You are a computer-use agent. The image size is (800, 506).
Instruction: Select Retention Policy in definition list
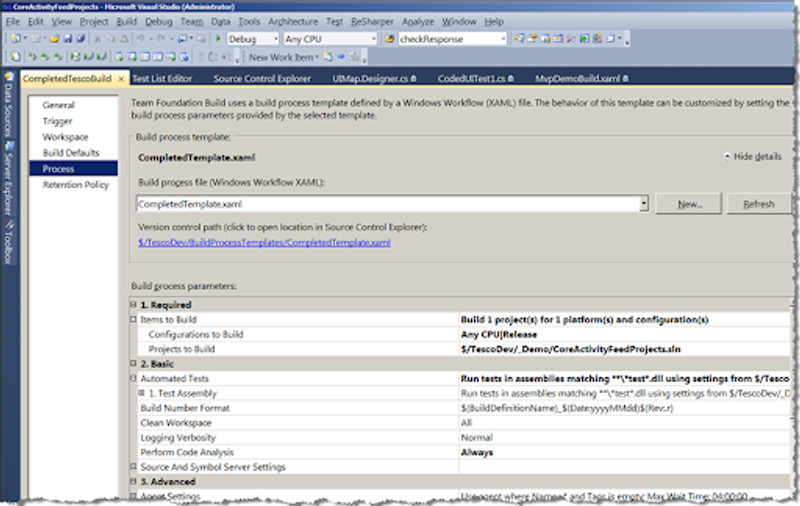(x=76, y=185)
